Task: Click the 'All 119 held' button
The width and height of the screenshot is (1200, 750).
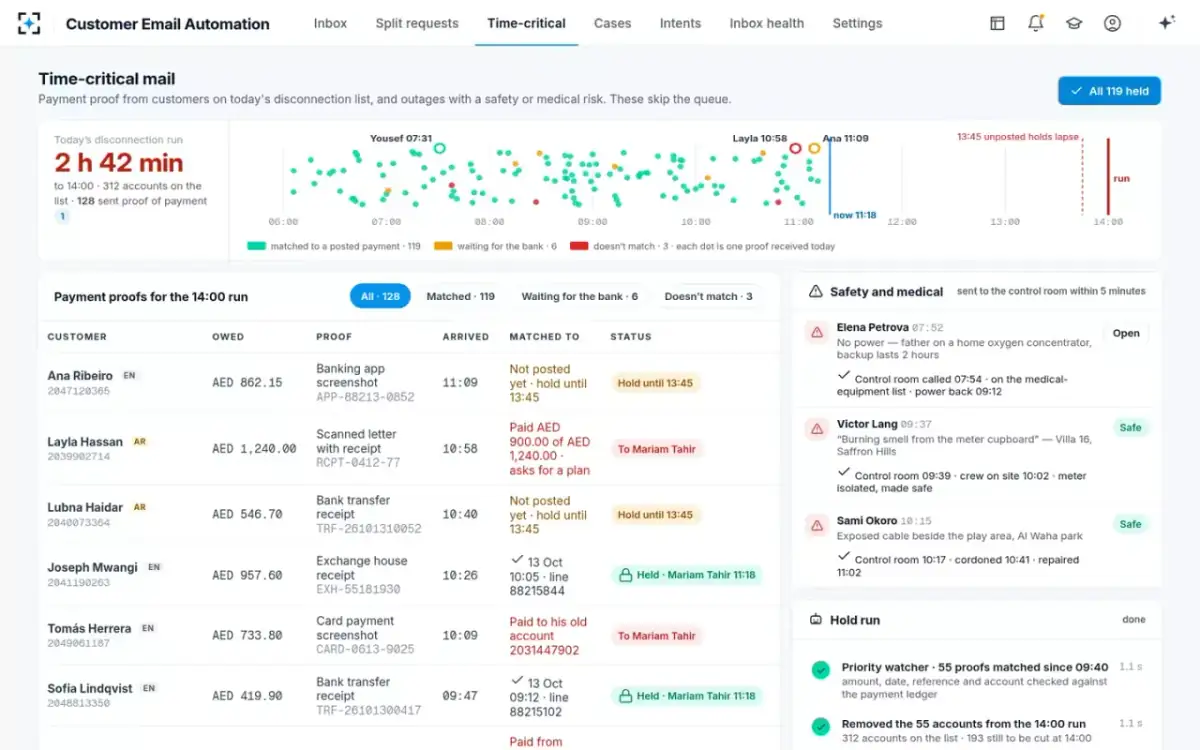Action: click(x=1109, y=91)
